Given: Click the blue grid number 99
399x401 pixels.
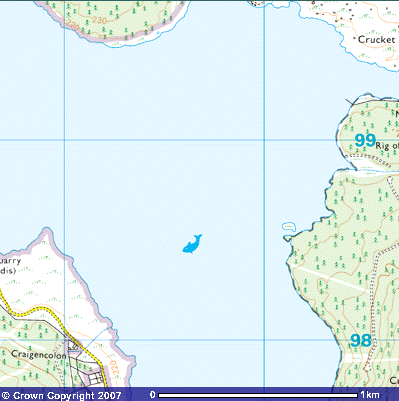Looking at the screenshot, I should point(365,140).
